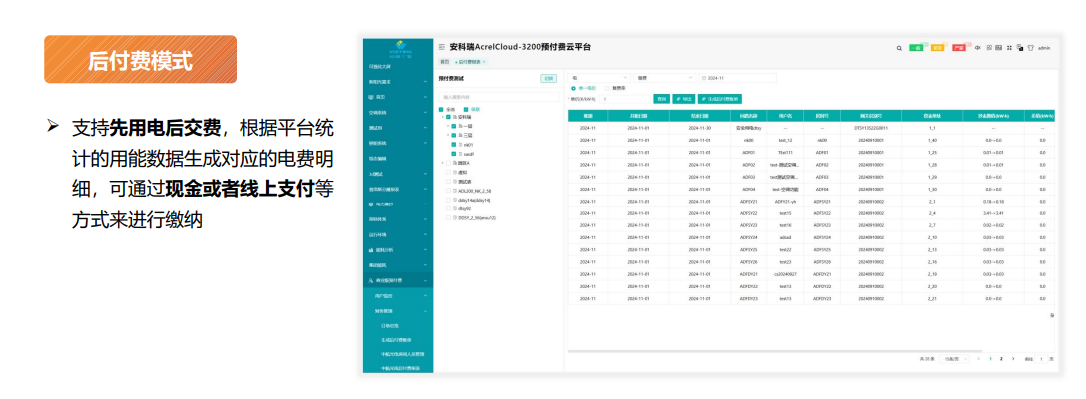Click the tree search input box
This screenshot has width=1086, height=399.
point(499,97)
